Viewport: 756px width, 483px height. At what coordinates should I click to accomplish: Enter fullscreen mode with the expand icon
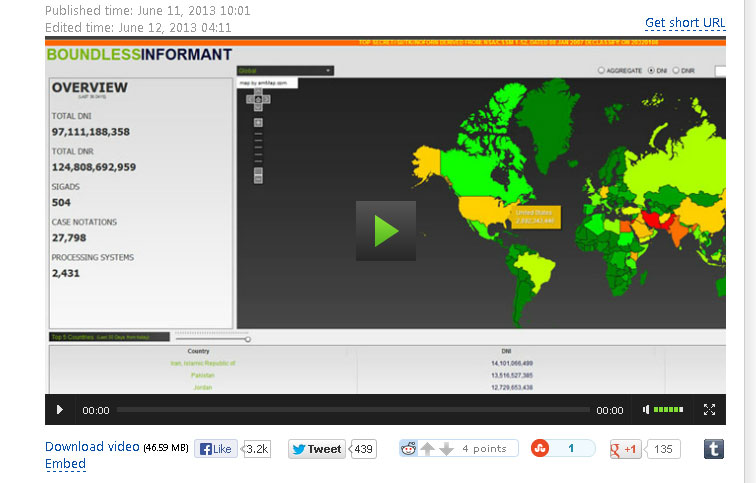click(709, 410)
